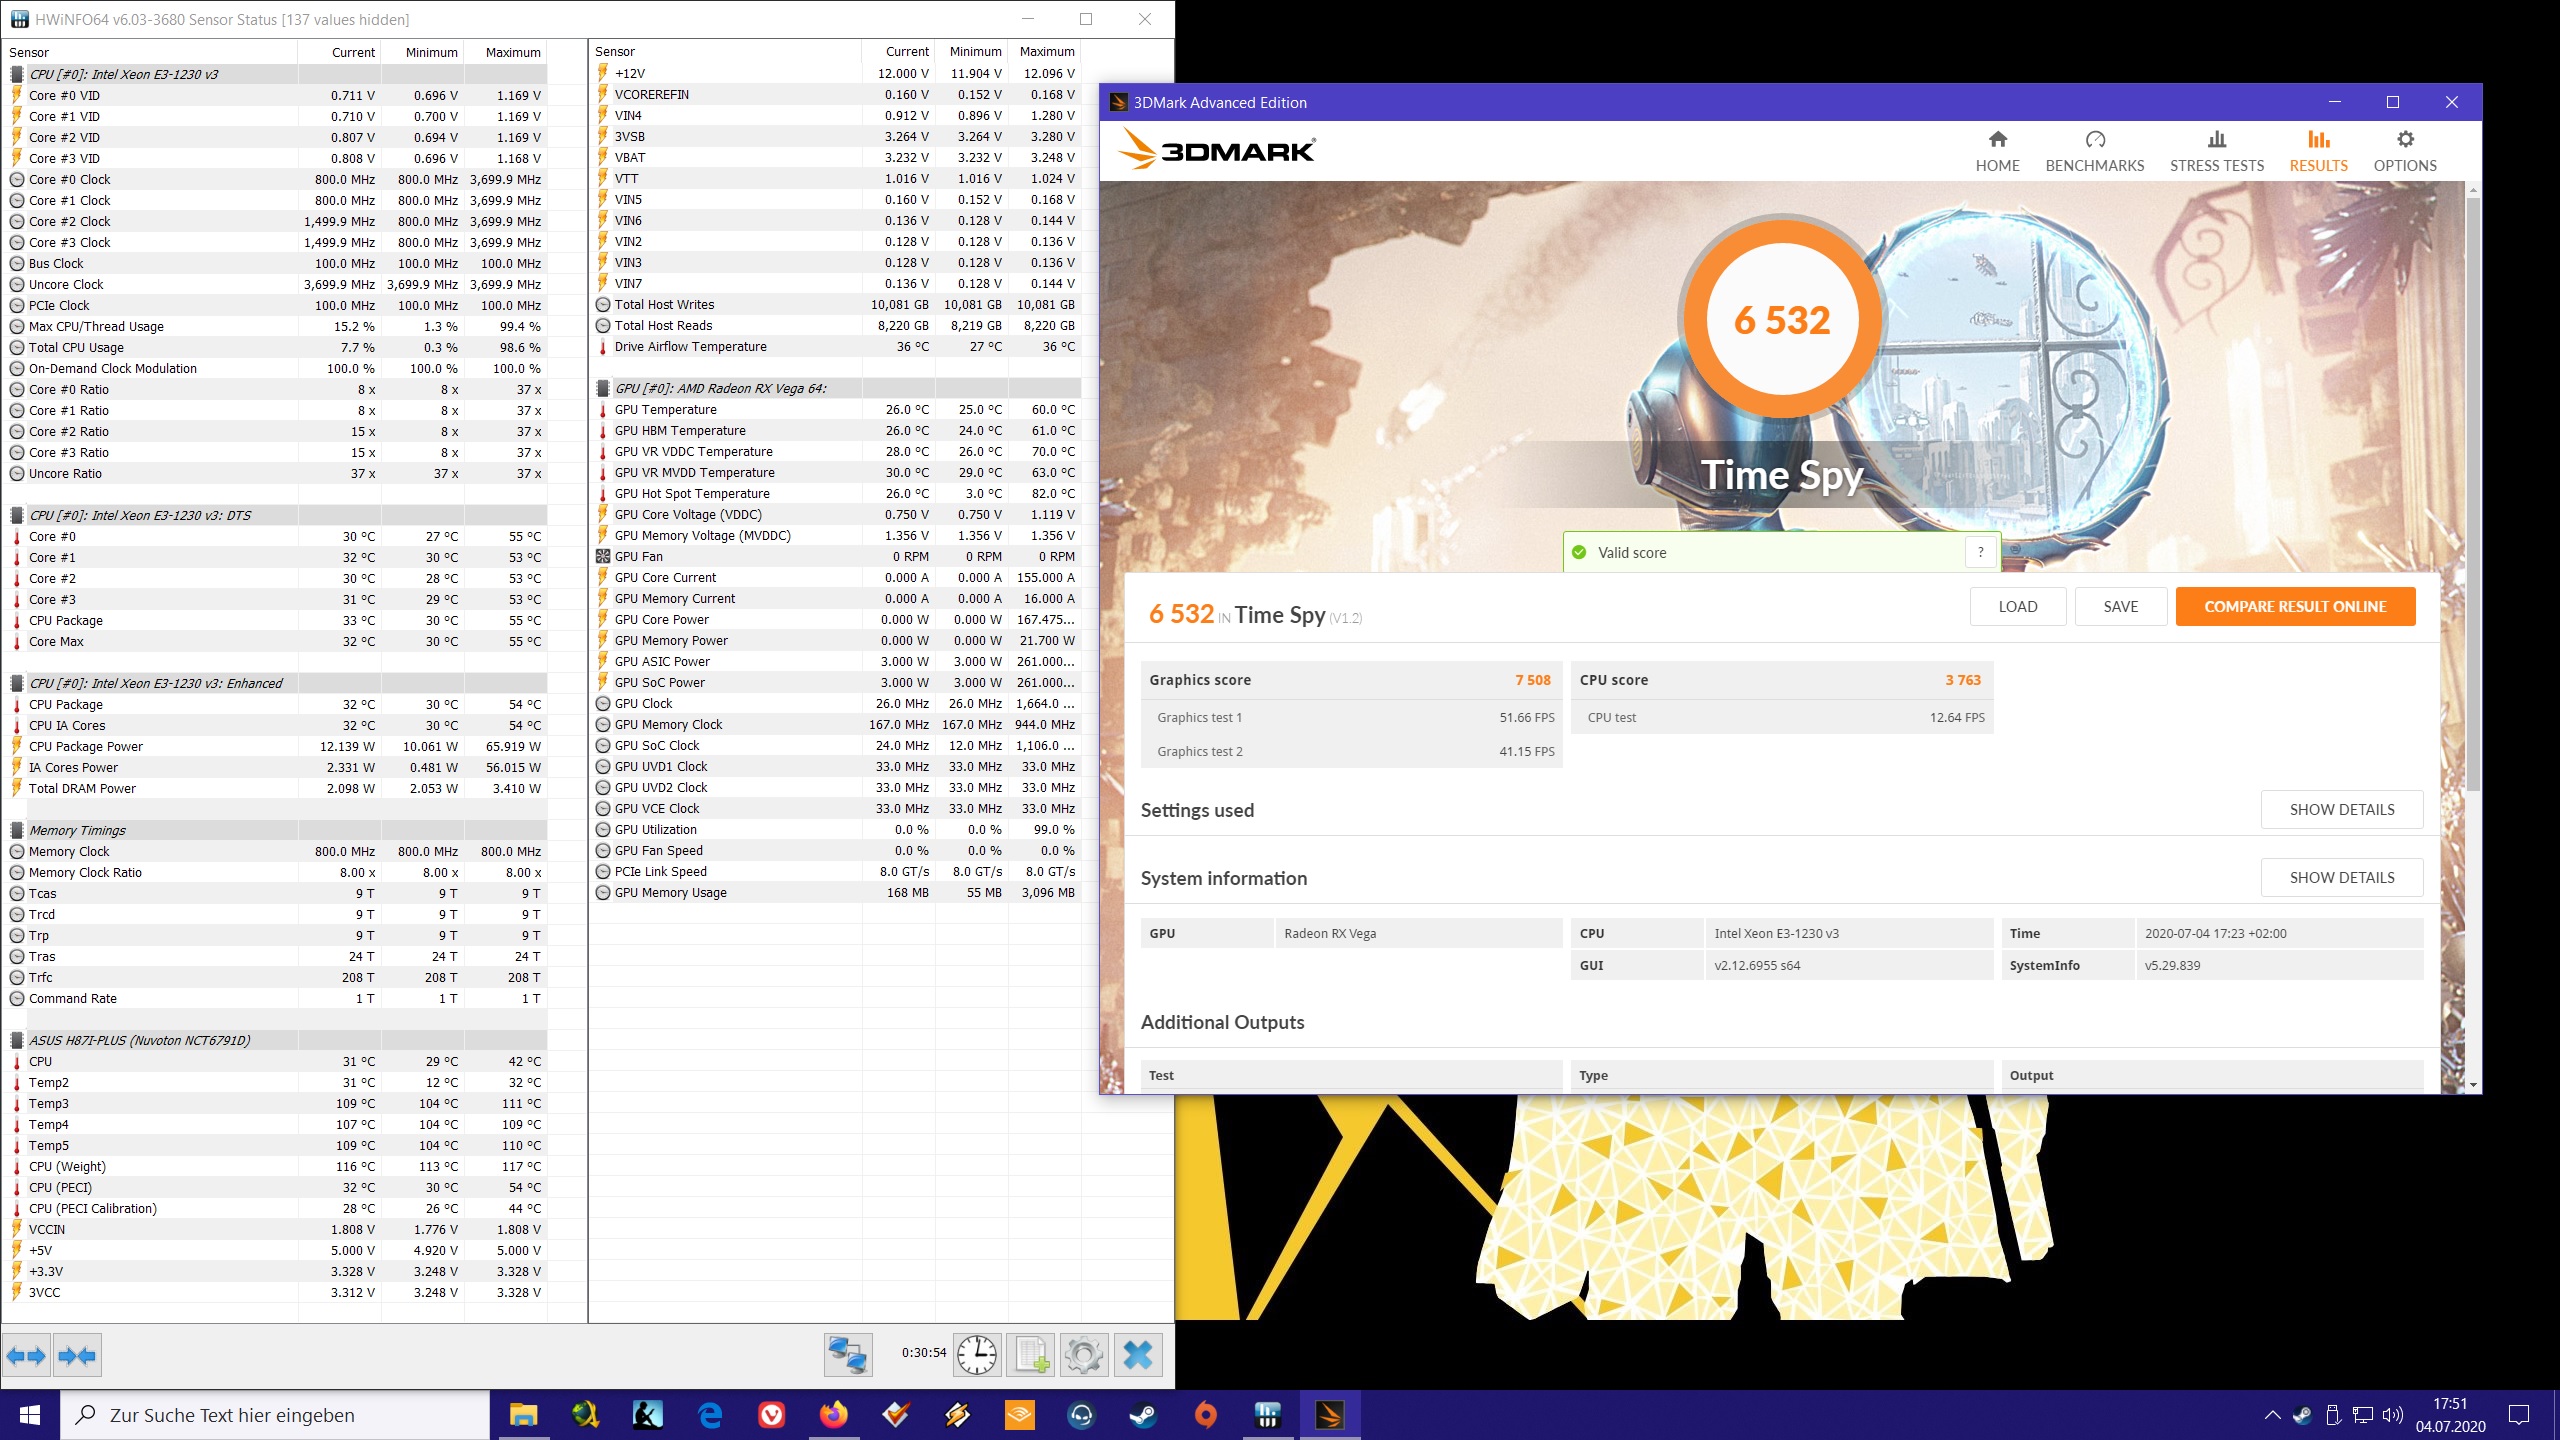The height and width of the screenshot is (1440, 2560).
Task: Open Firefox from the taskbar
Action: (x=832, y=1415)
